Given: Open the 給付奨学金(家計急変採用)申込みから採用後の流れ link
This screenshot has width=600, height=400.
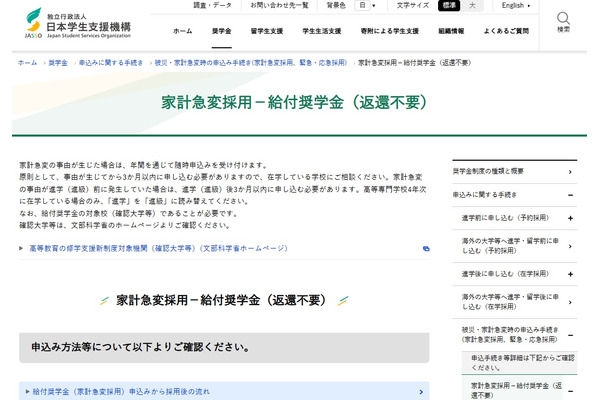Looking at the screenshot, I should tap(121, 392).
